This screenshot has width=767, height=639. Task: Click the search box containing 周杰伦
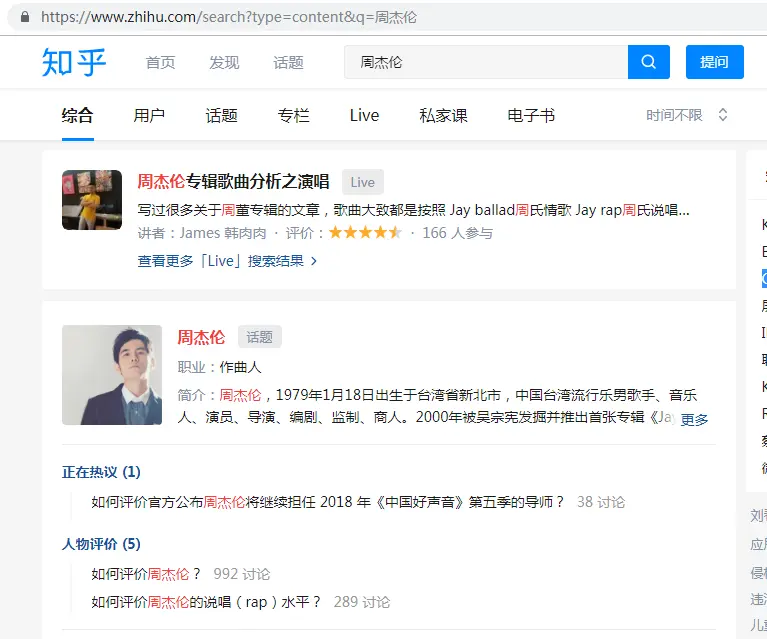tap(486, 62)
